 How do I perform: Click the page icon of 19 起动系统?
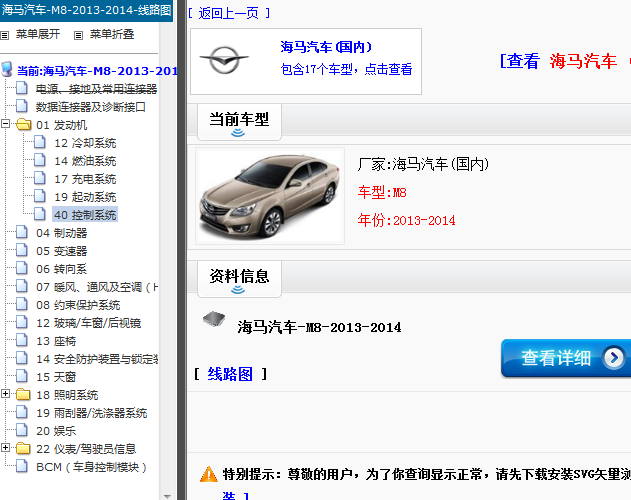click(x=39, y=196)
